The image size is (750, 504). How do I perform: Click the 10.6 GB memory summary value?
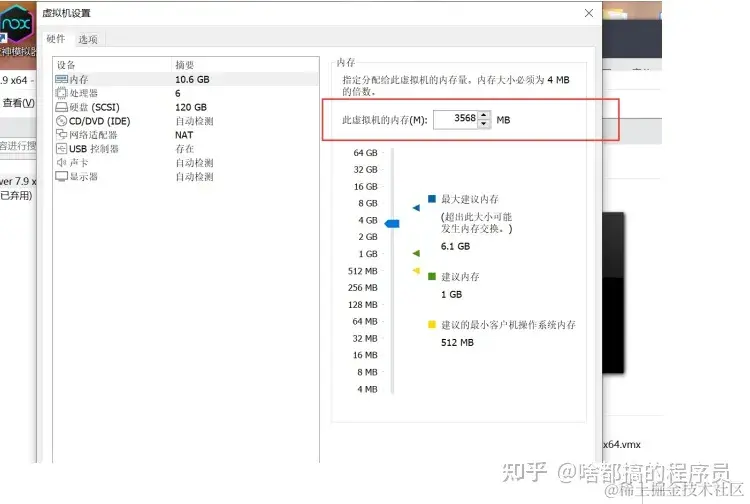[x=192, y=79]
